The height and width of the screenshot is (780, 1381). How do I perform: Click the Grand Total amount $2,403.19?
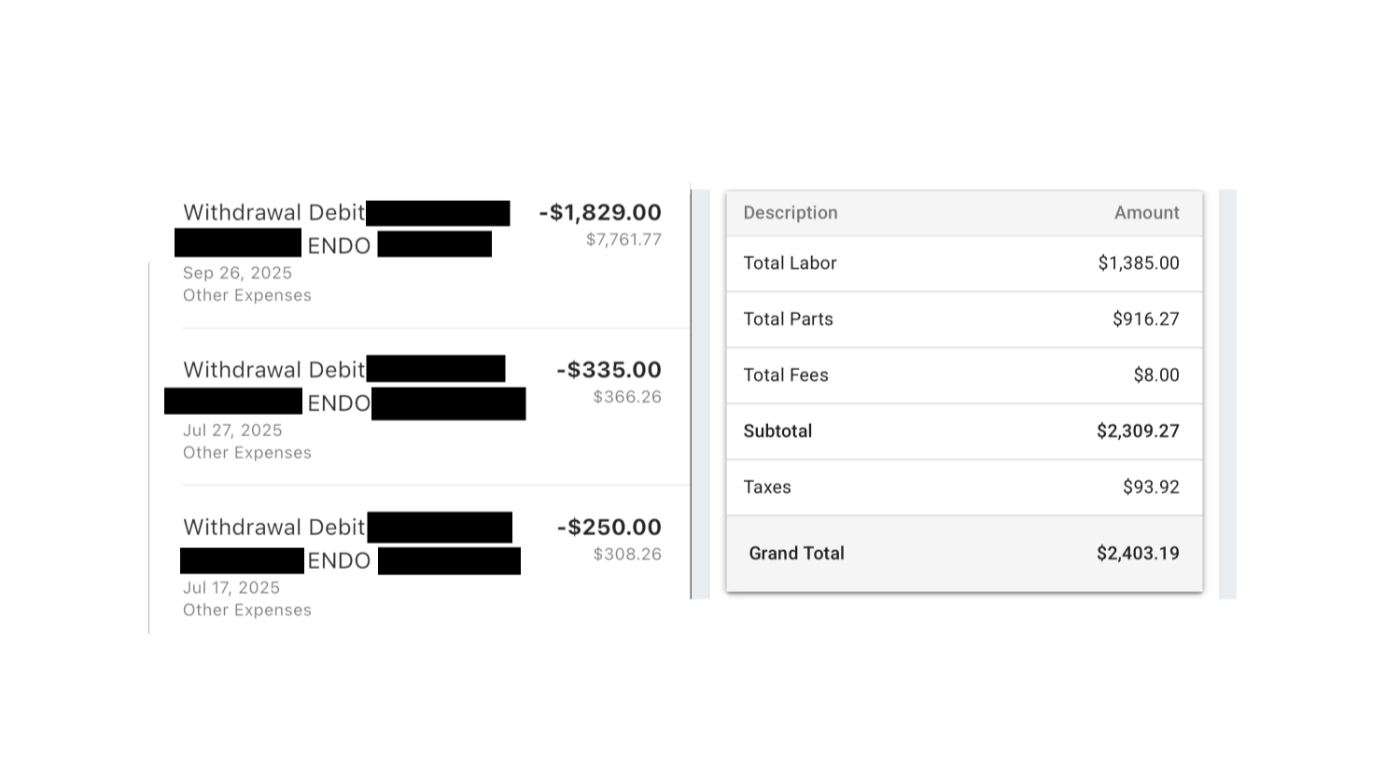click(1138, 553)
